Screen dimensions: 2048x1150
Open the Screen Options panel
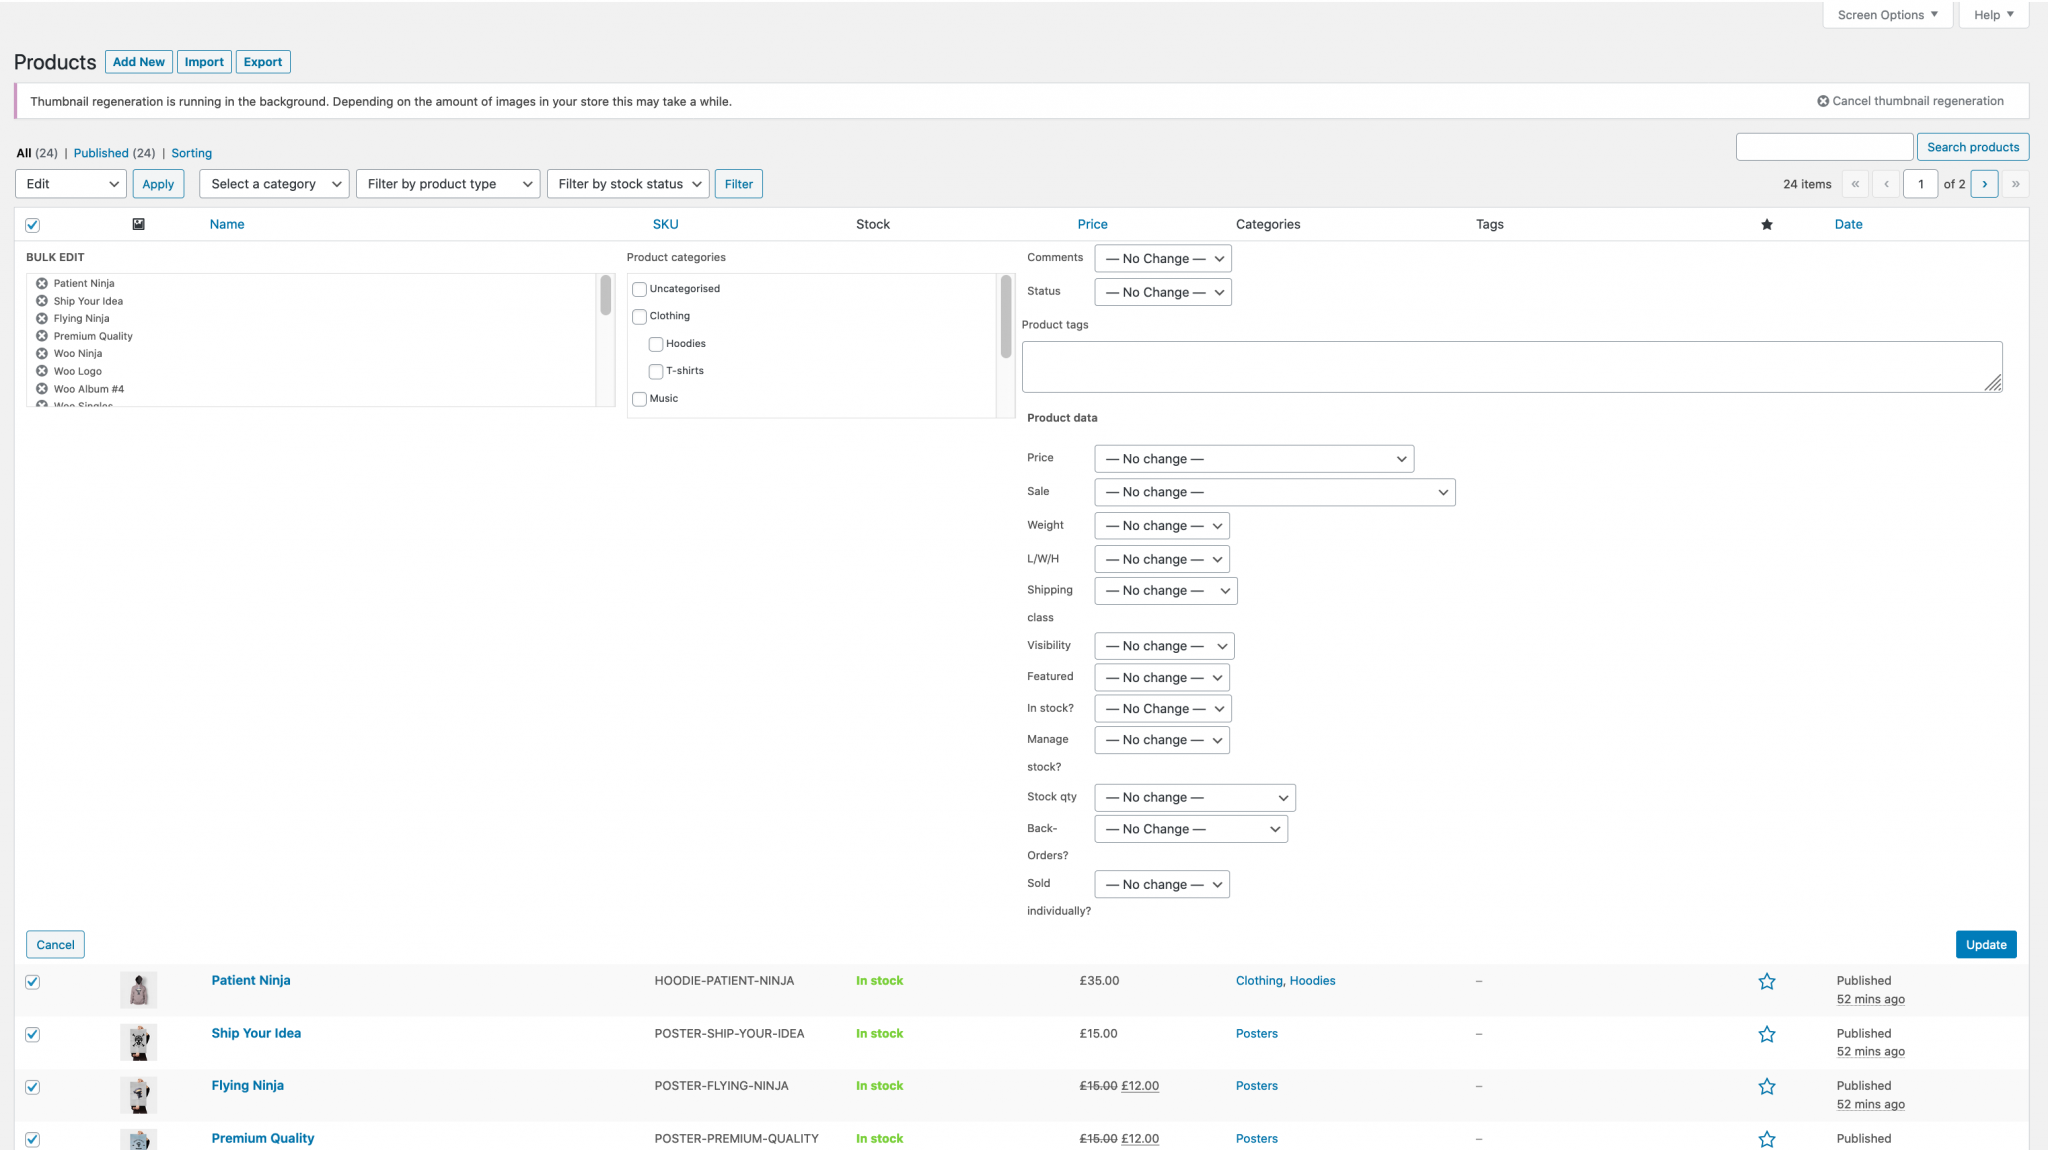(x=1886, y=14)
